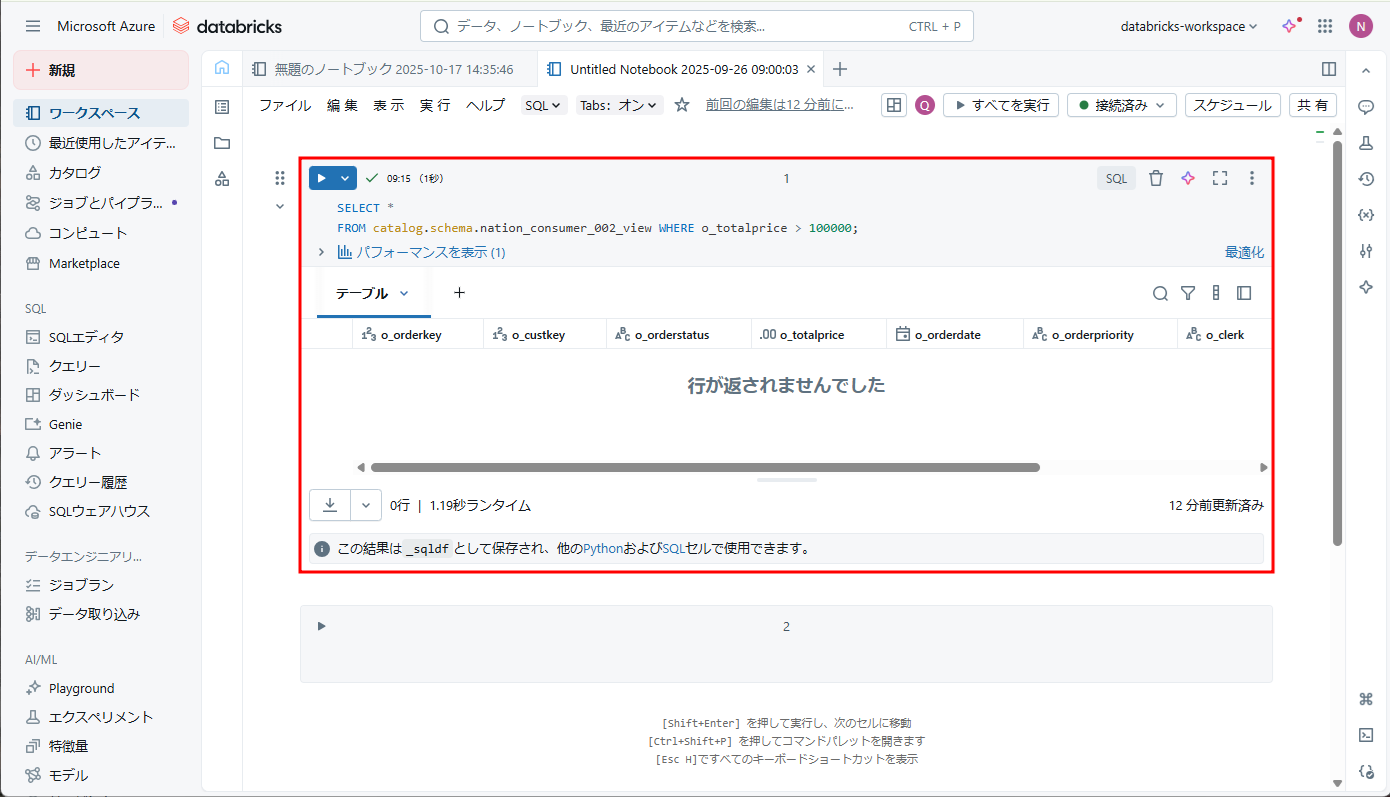Image resolution: width=1390 pixels, height=797 pixels.
Task: Open the SQL language dropdown
Action: 544,105
